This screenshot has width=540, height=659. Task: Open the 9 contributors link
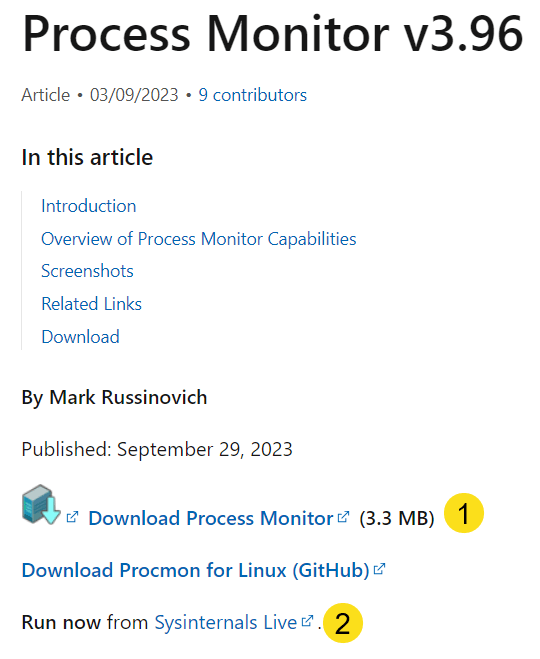coord(253,95)
